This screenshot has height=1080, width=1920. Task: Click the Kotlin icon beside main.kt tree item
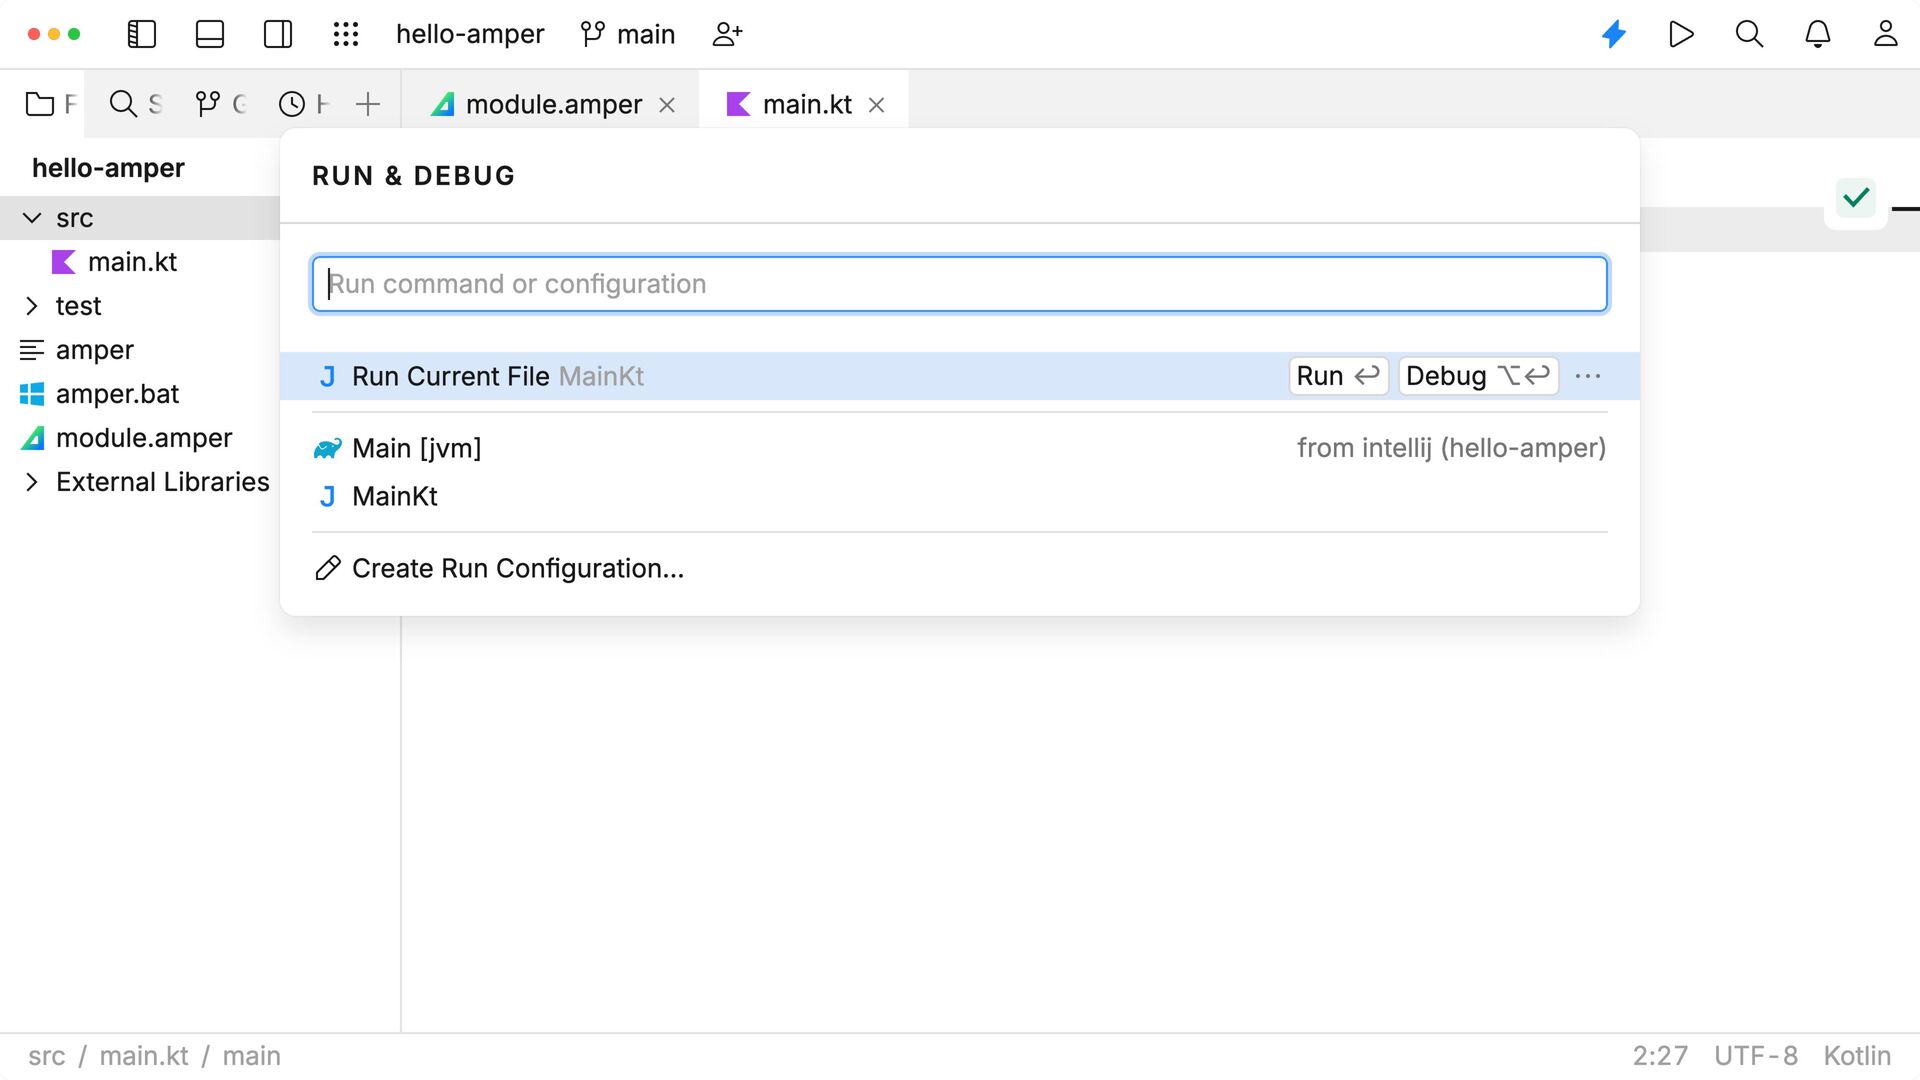click(63, 262)
